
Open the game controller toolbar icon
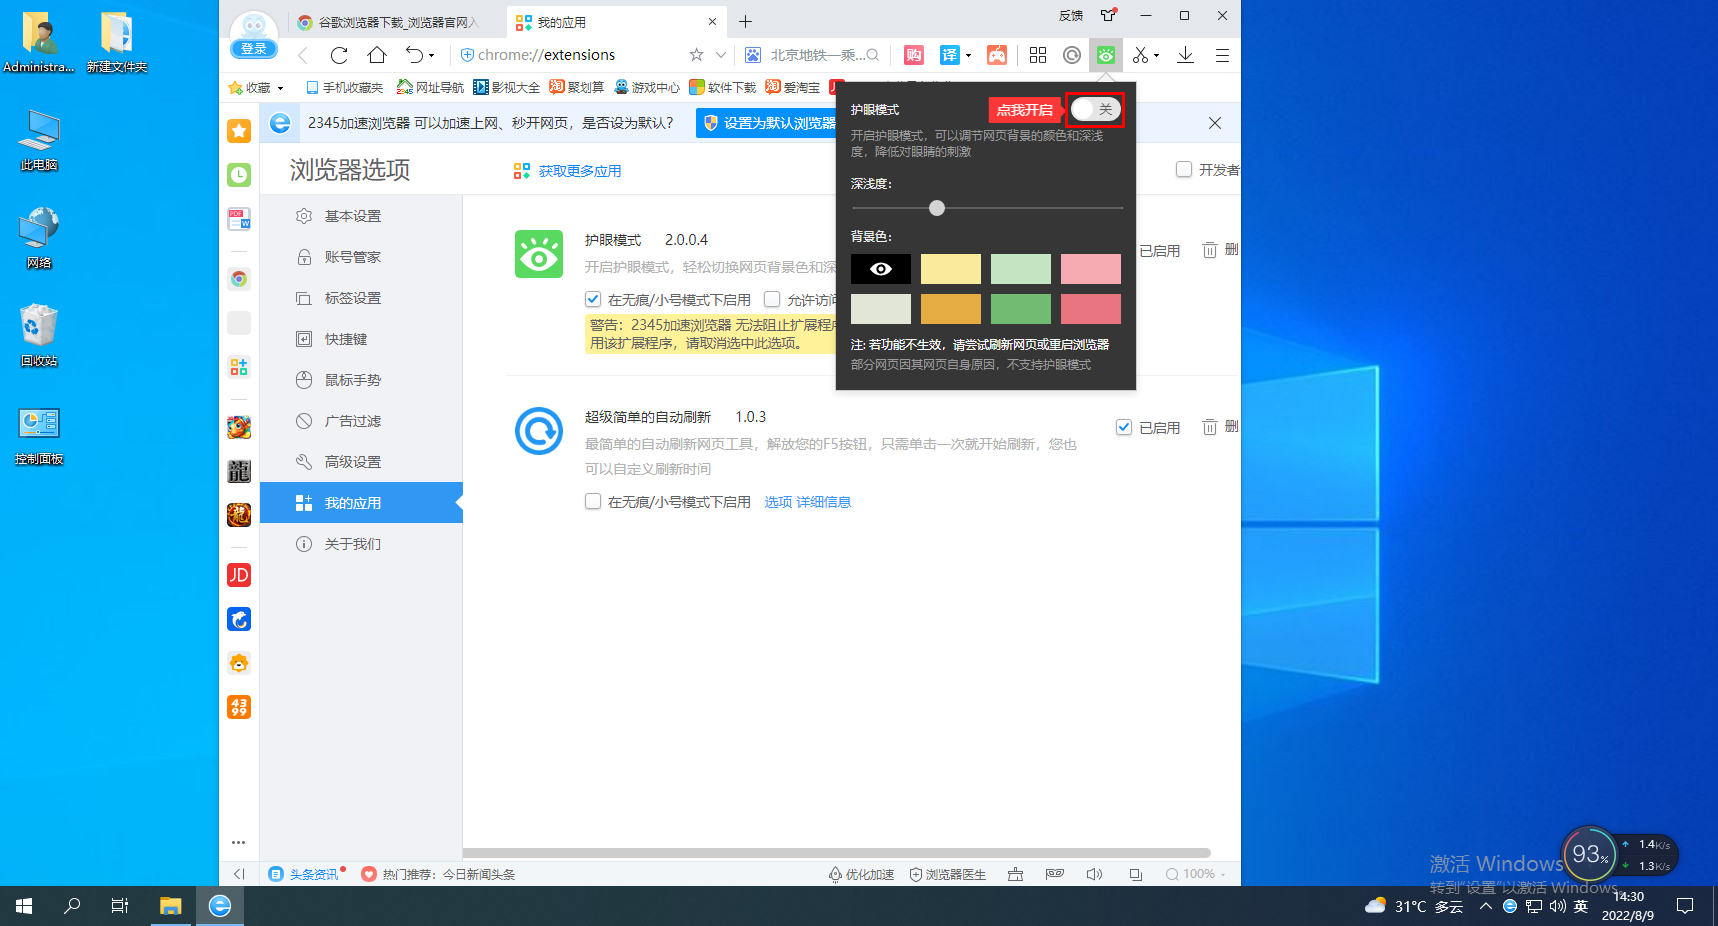coord(997,55)
